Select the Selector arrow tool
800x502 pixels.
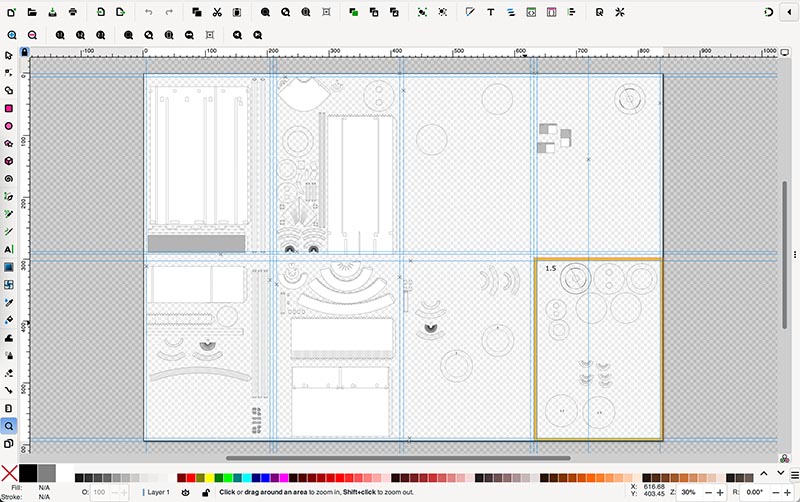coord(9,55)
